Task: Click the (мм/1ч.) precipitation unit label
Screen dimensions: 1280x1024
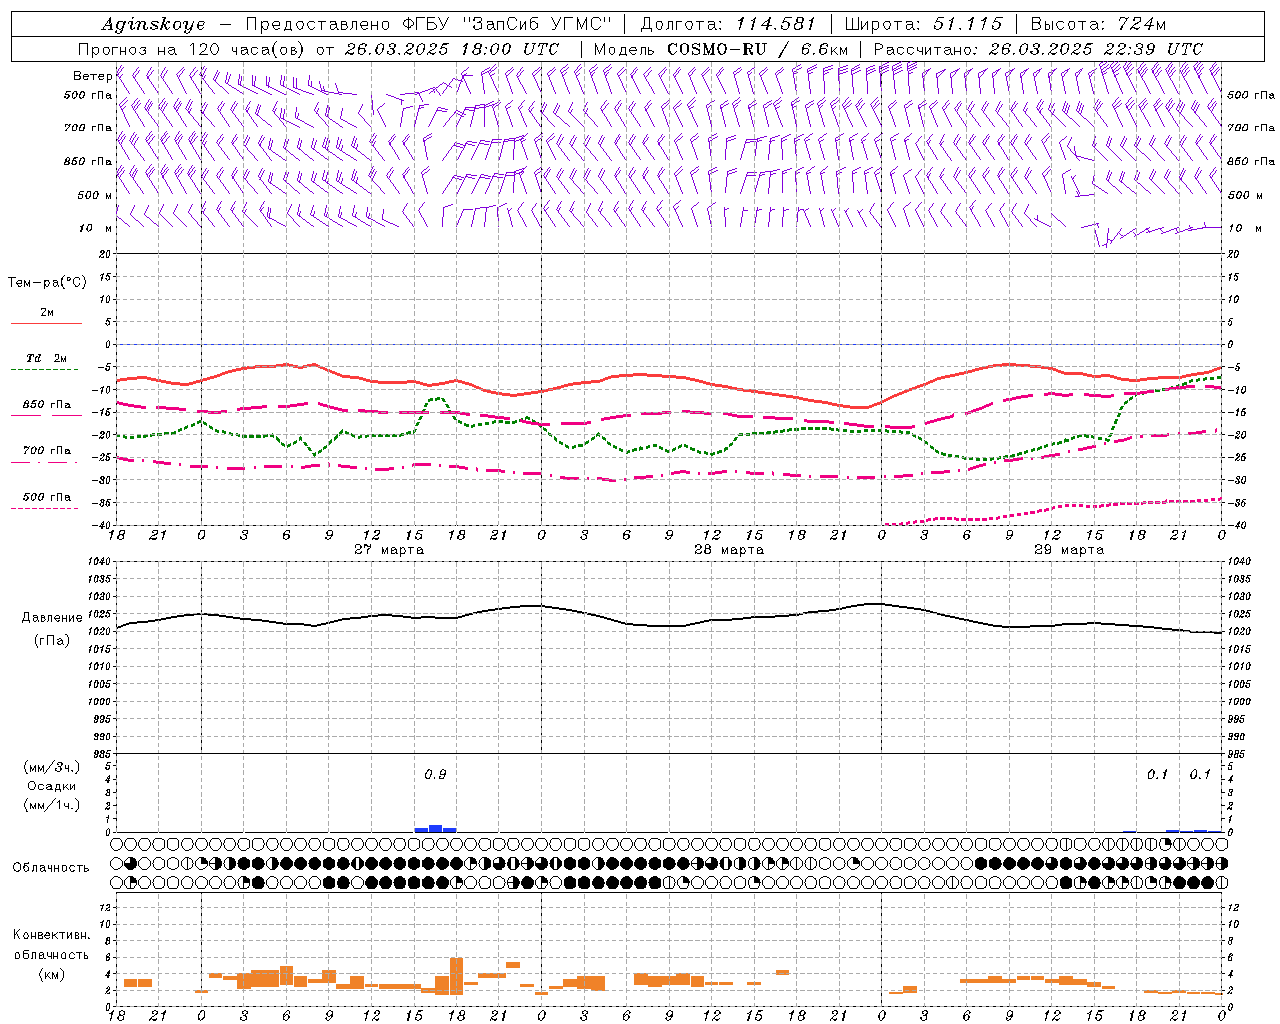Action: click(x=52, y=806)
